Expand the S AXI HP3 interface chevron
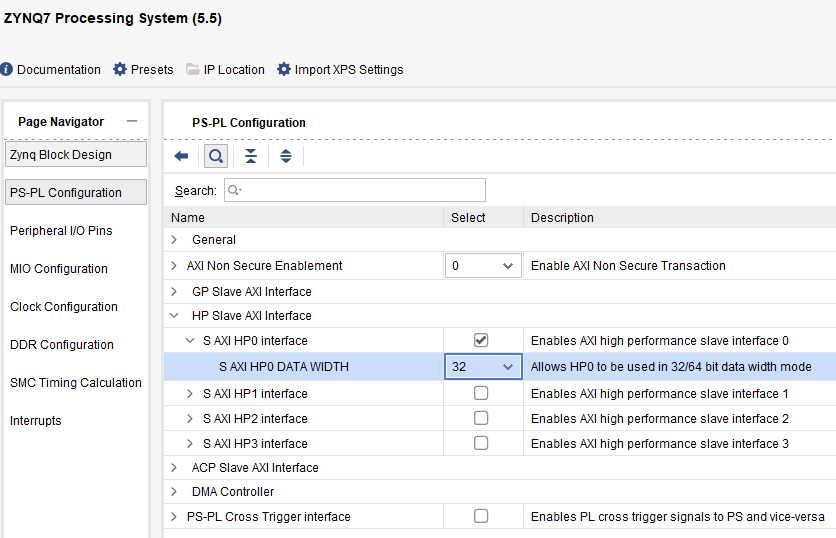Image resolution: width=836 pixels, height=538 pixels. pos(190,444)
